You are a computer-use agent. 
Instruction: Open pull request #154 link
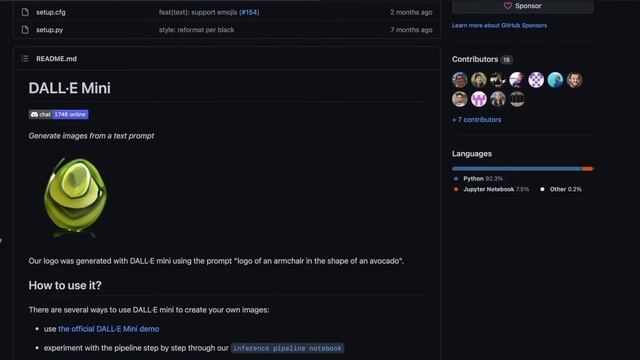[249, 12]
